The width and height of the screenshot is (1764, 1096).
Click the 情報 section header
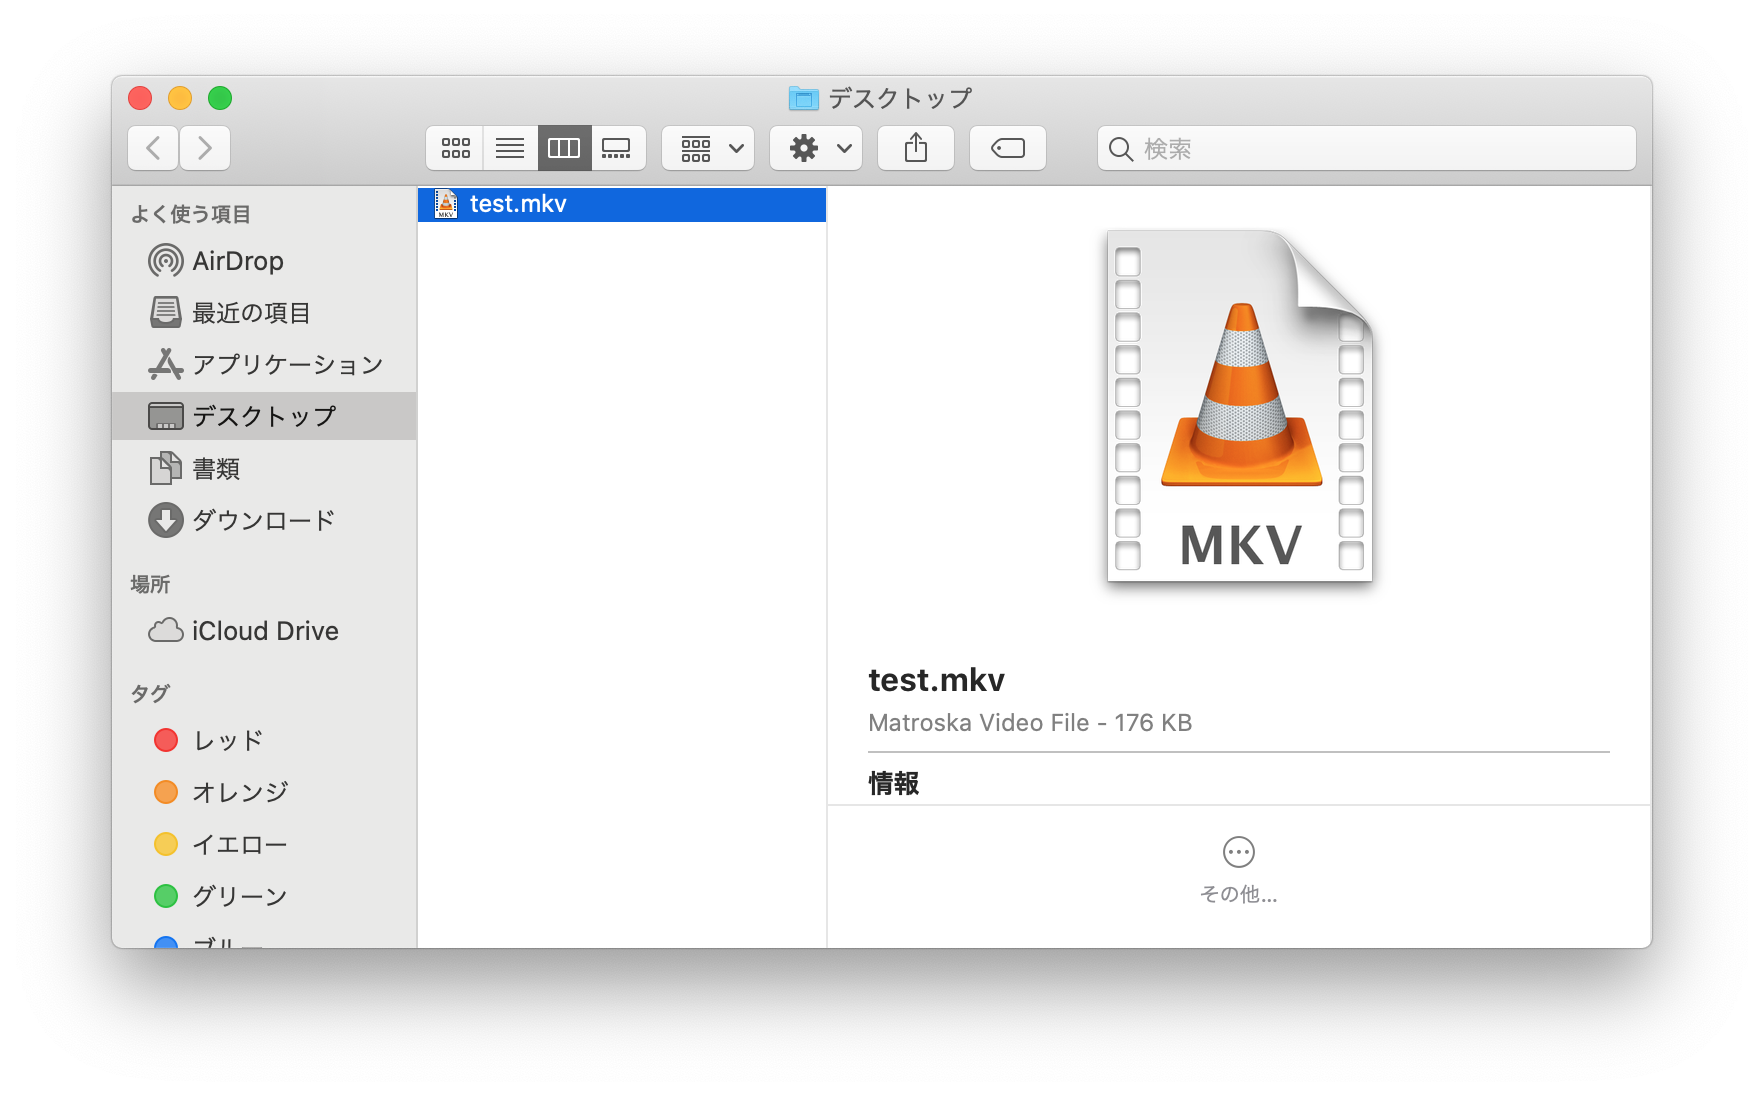[894, 783]
